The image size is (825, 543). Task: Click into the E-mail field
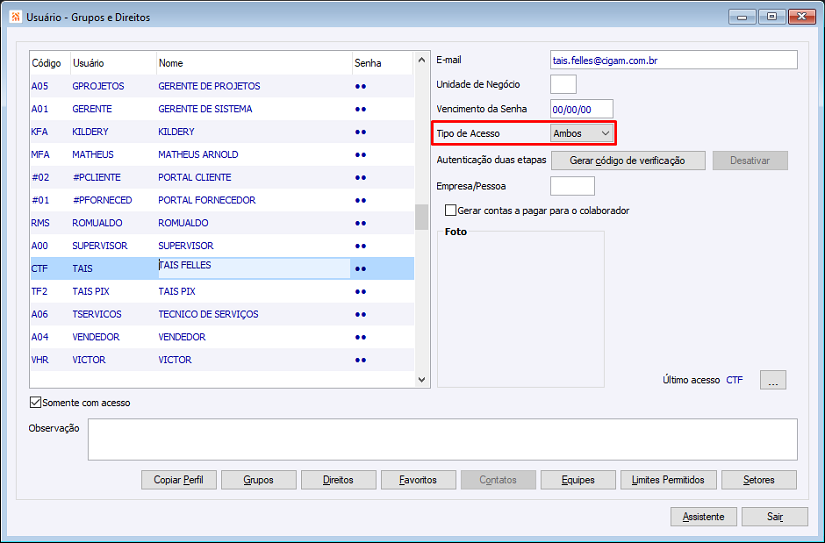673,60
